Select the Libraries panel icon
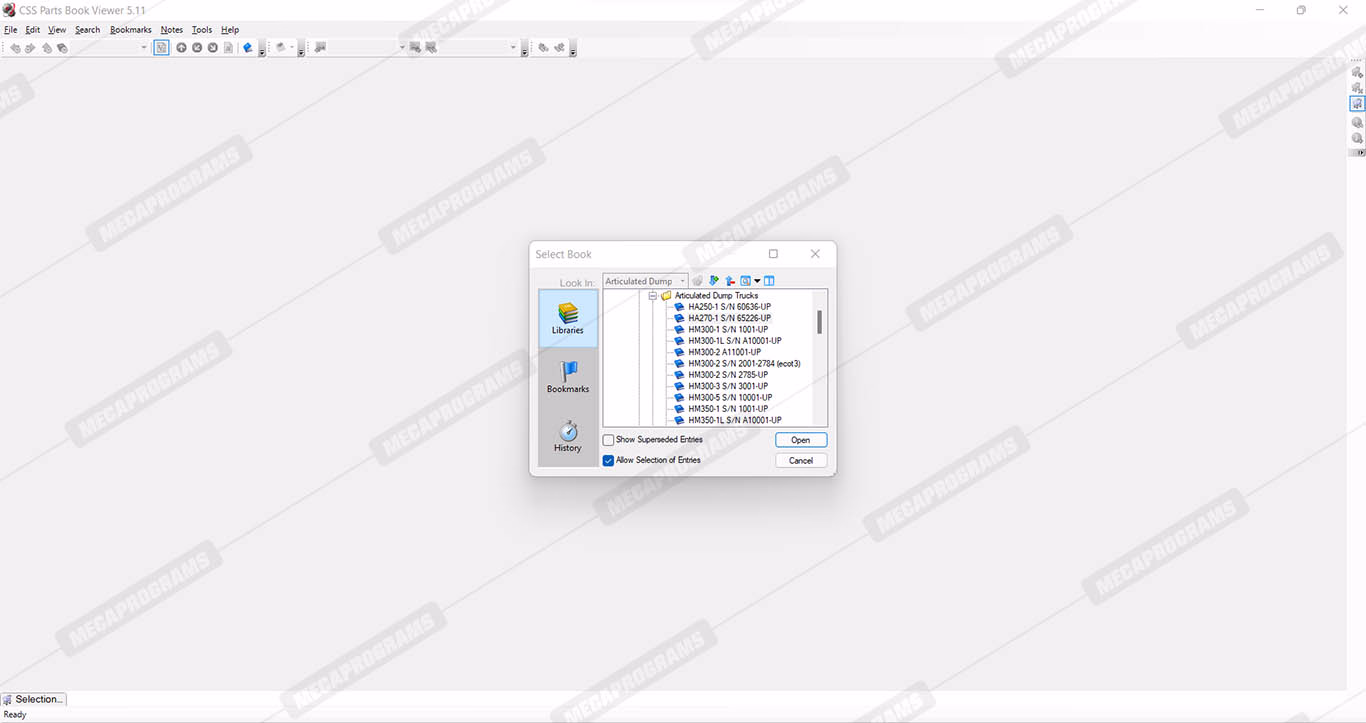Screen dimensions: 1366x723 568,318
